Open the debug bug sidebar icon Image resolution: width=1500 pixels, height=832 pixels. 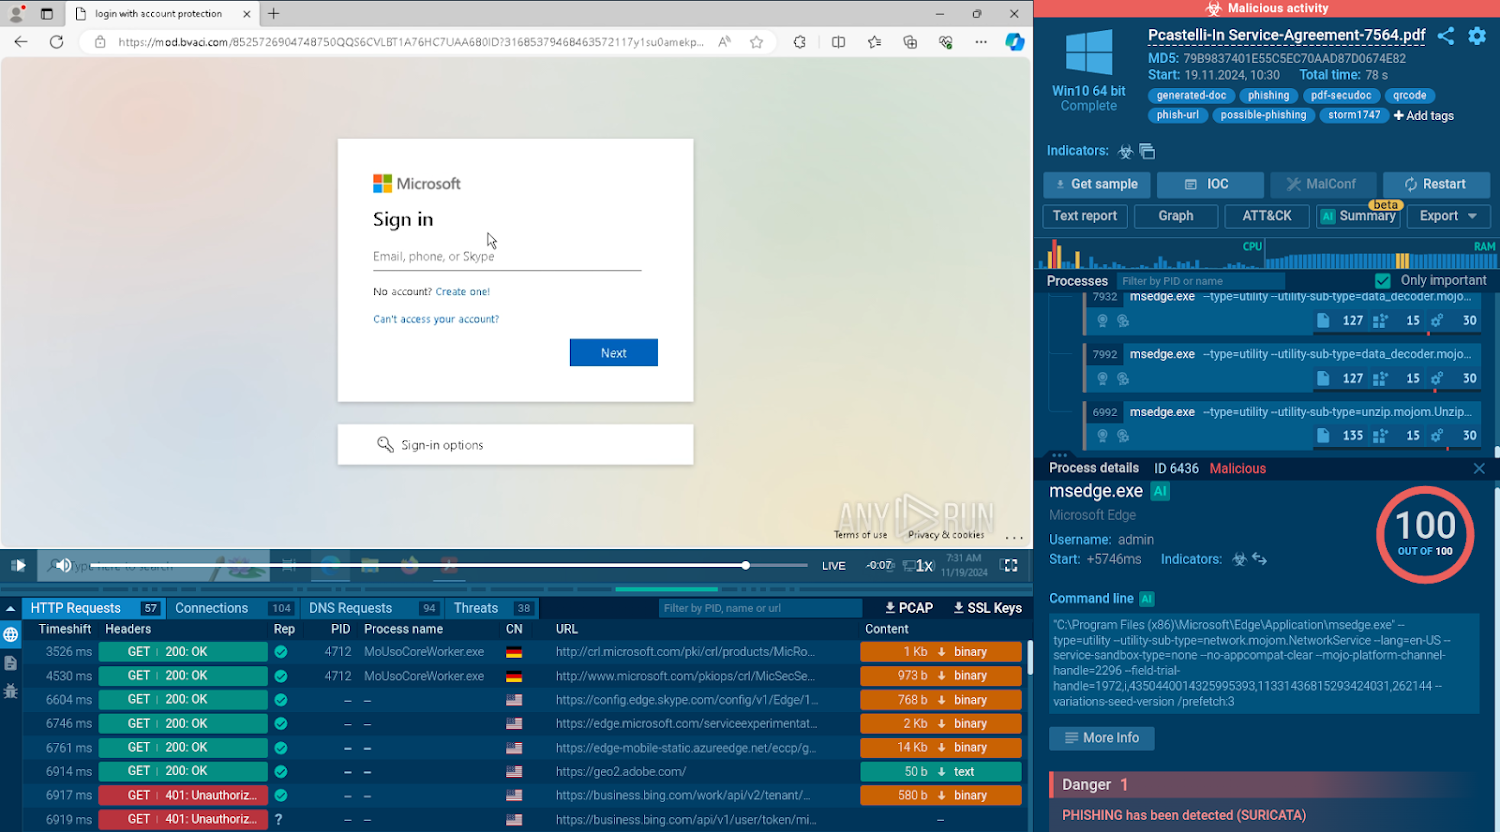[x=11, y=691]
